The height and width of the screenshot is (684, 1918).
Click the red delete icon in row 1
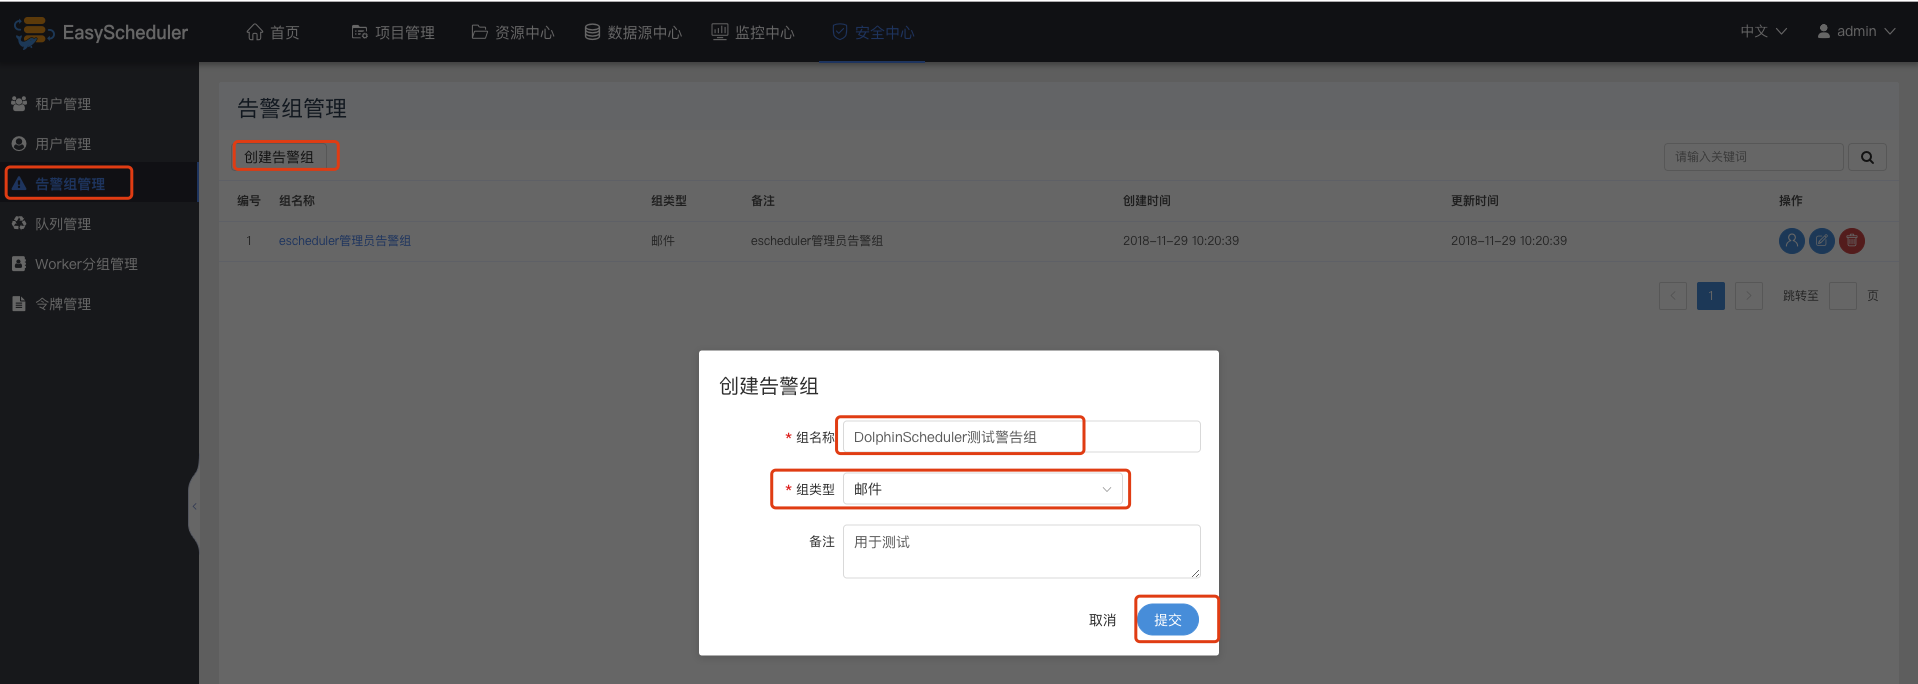pyautogui.click(x=1852, y=241)
